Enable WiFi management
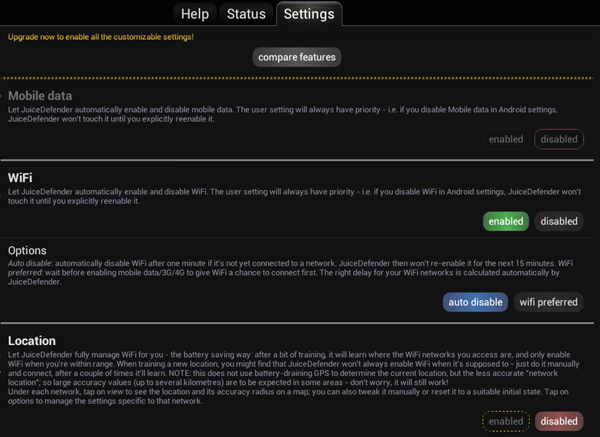 pos(505,221)
